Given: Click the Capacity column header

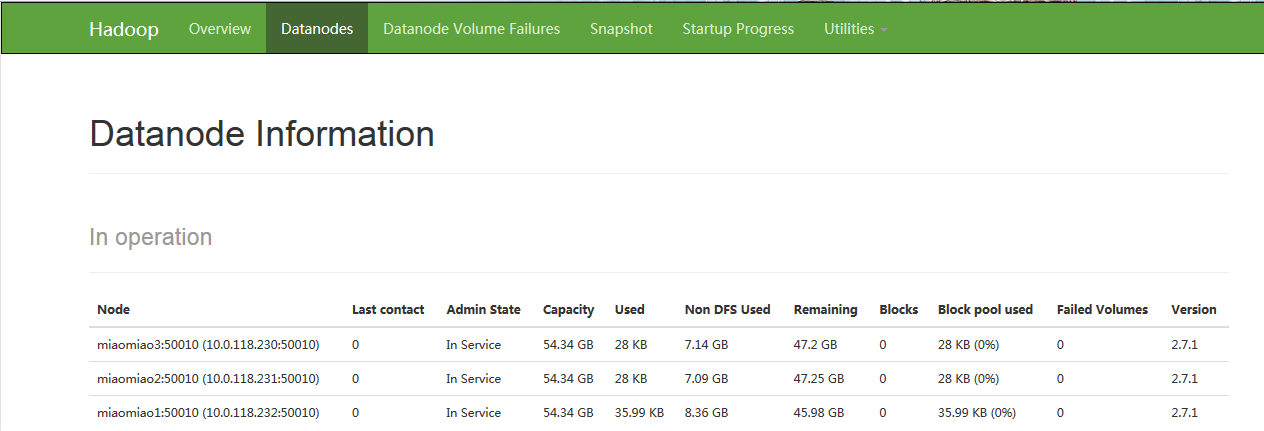Looking at the screenshot, I should click(568, 310).
